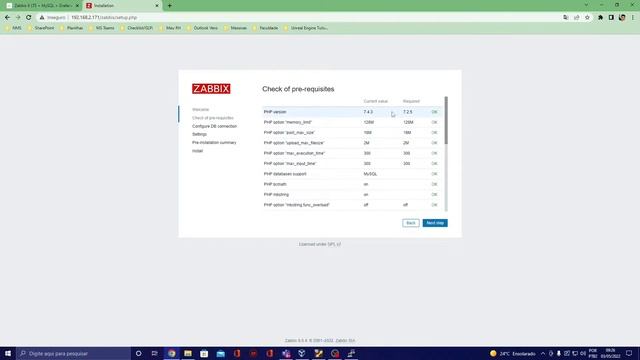Screen dimensions: 640x360
Task: Open Mail app from taskbar
Action: coord(220,353)
